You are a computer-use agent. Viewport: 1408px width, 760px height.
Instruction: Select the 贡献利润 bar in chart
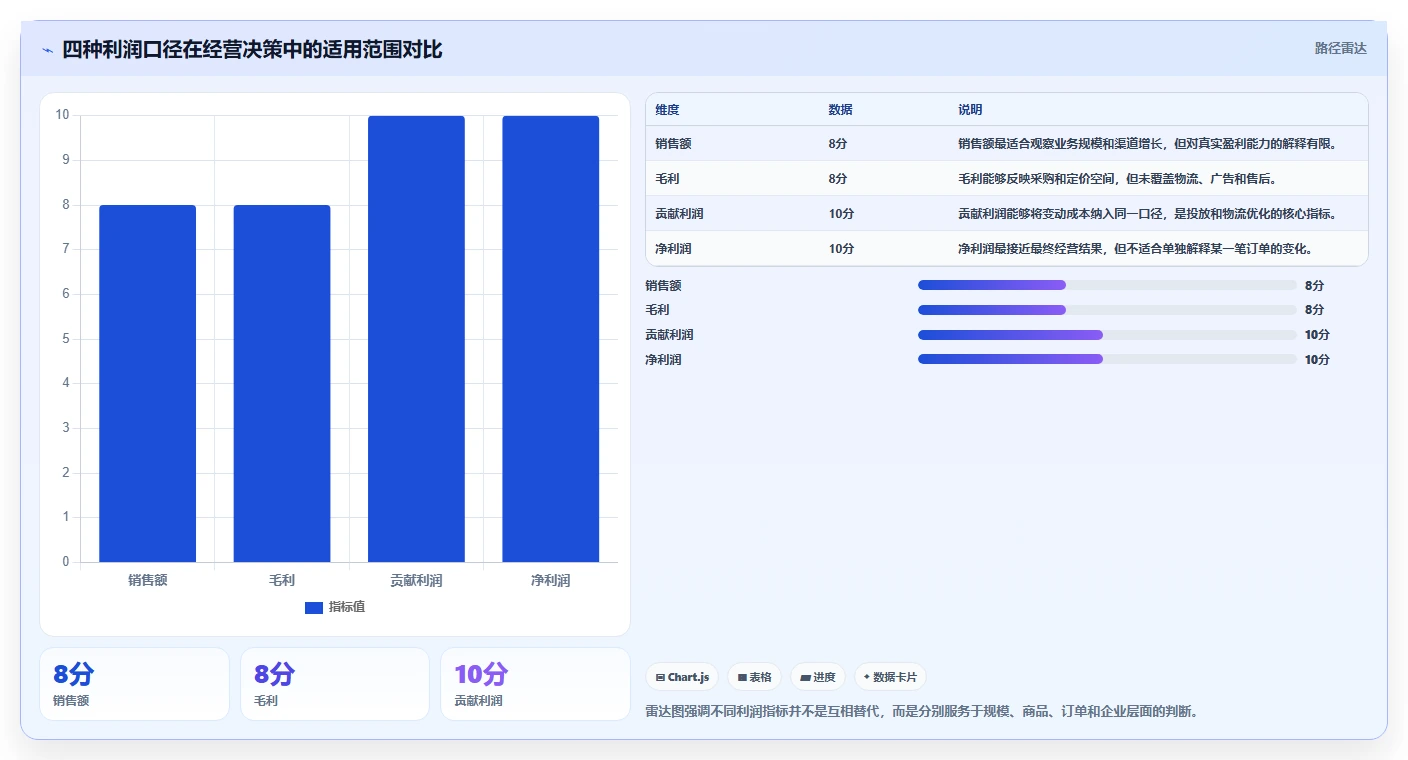tap(416, 339)
